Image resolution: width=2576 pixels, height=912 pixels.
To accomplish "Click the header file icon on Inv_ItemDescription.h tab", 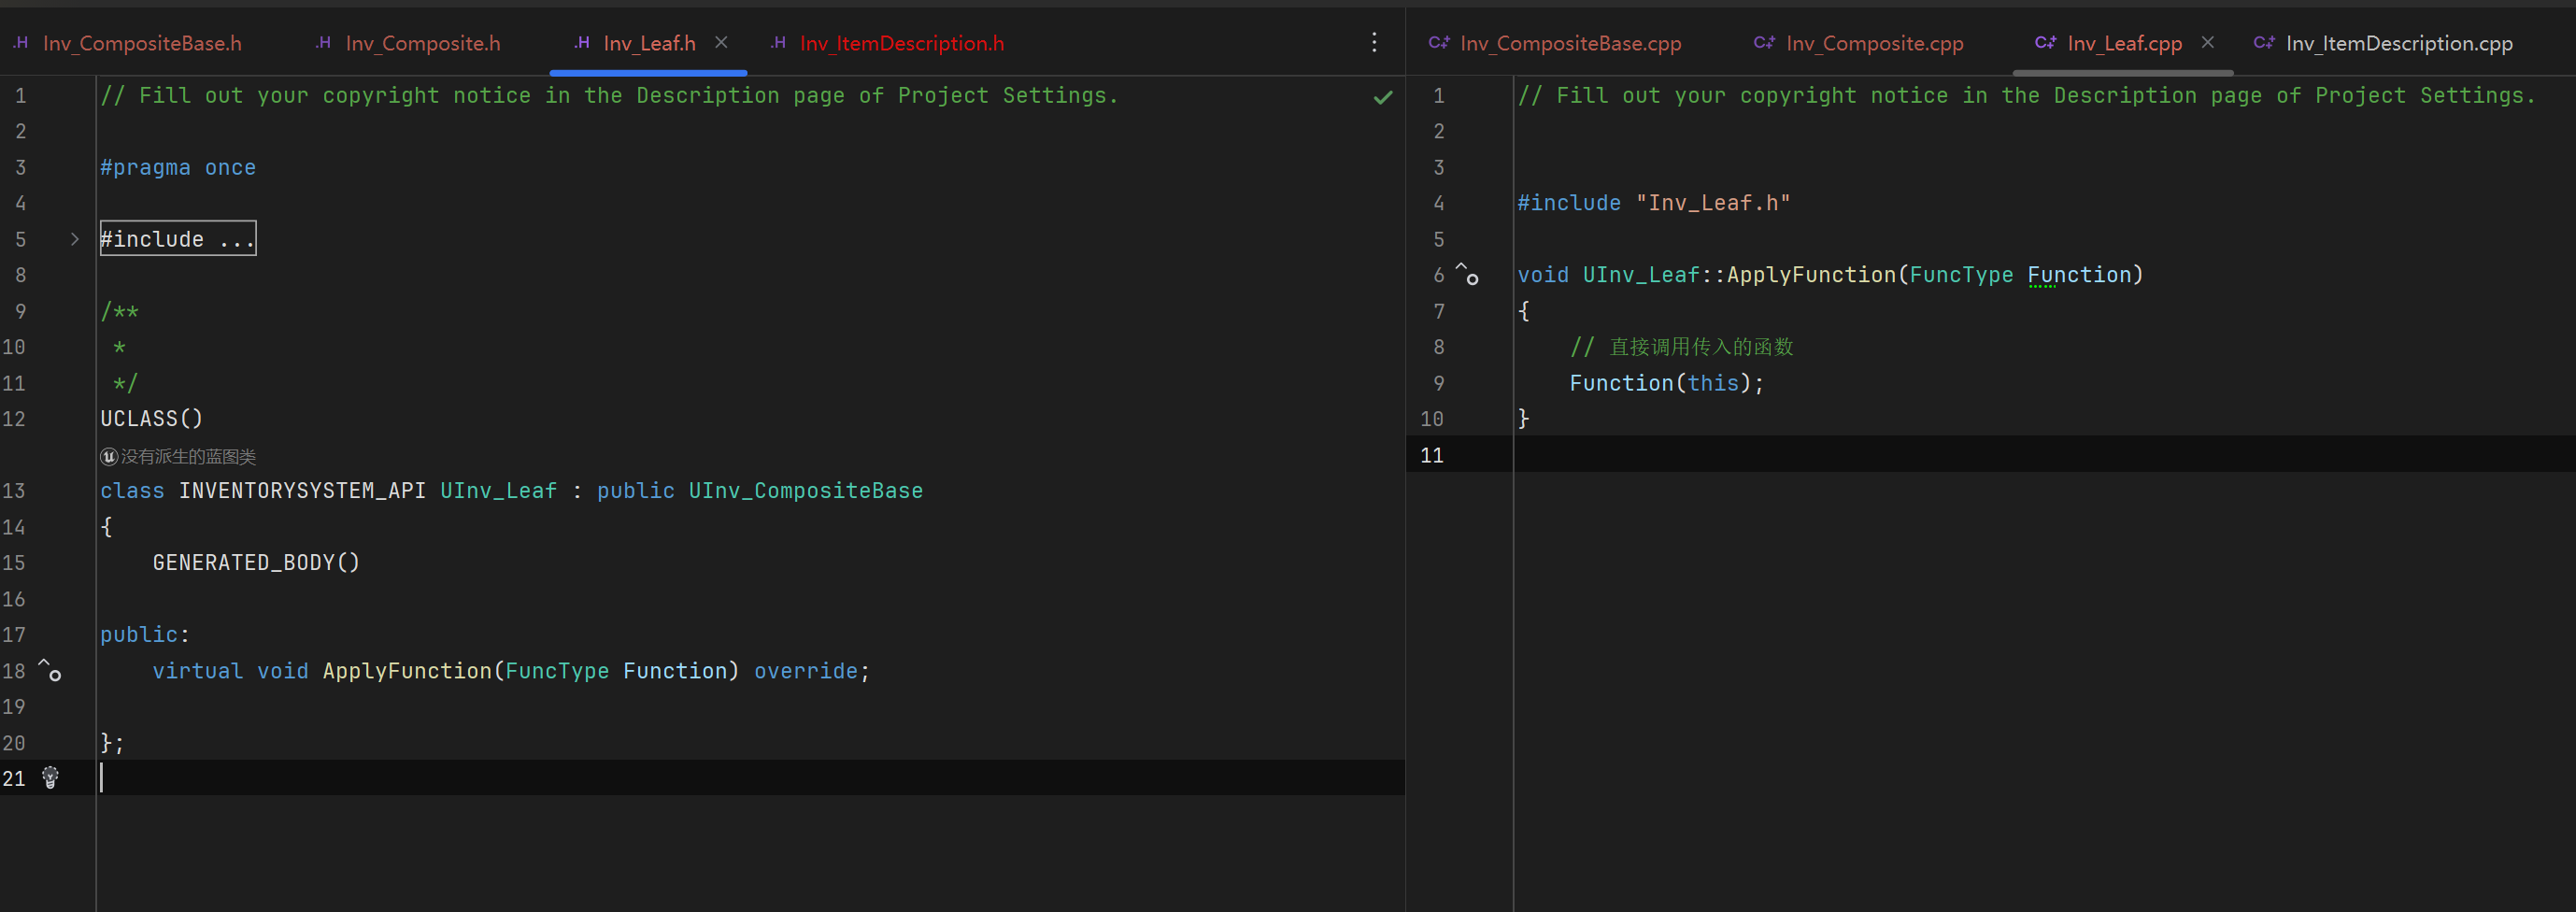I will click(x=778, y=42).
